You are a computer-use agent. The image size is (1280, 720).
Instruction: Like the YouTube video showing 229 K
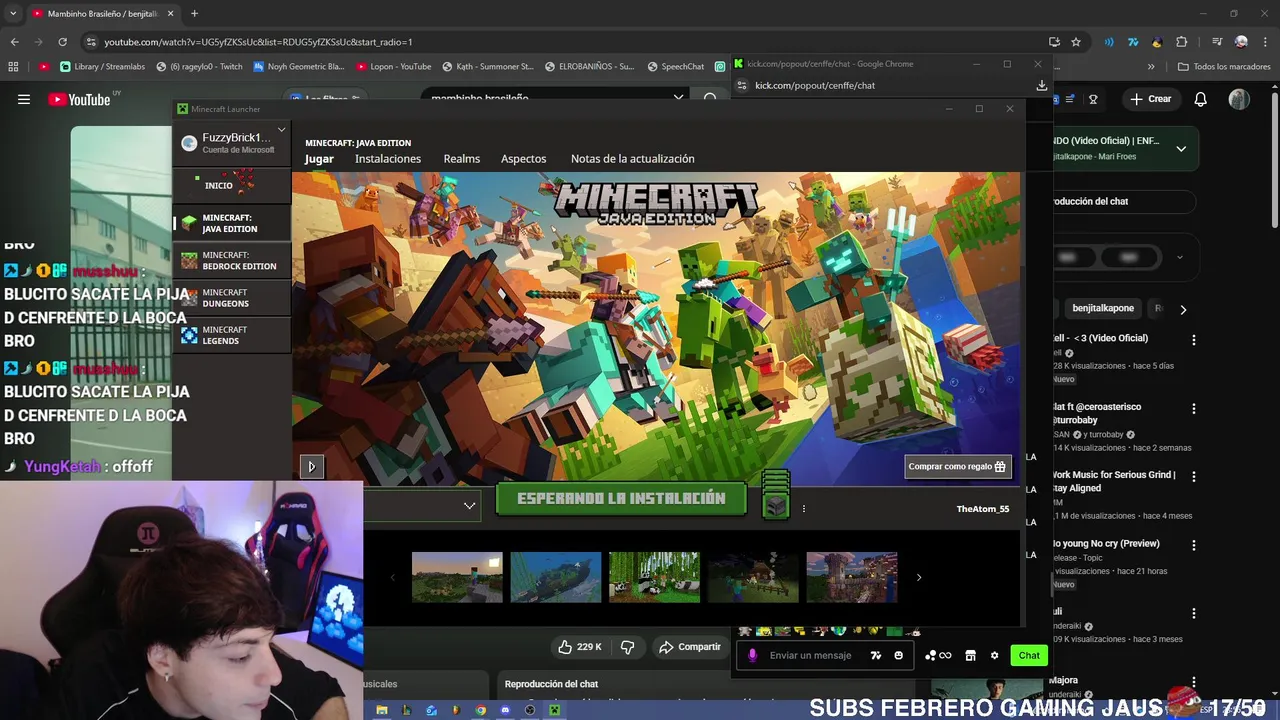pos(580,647)
